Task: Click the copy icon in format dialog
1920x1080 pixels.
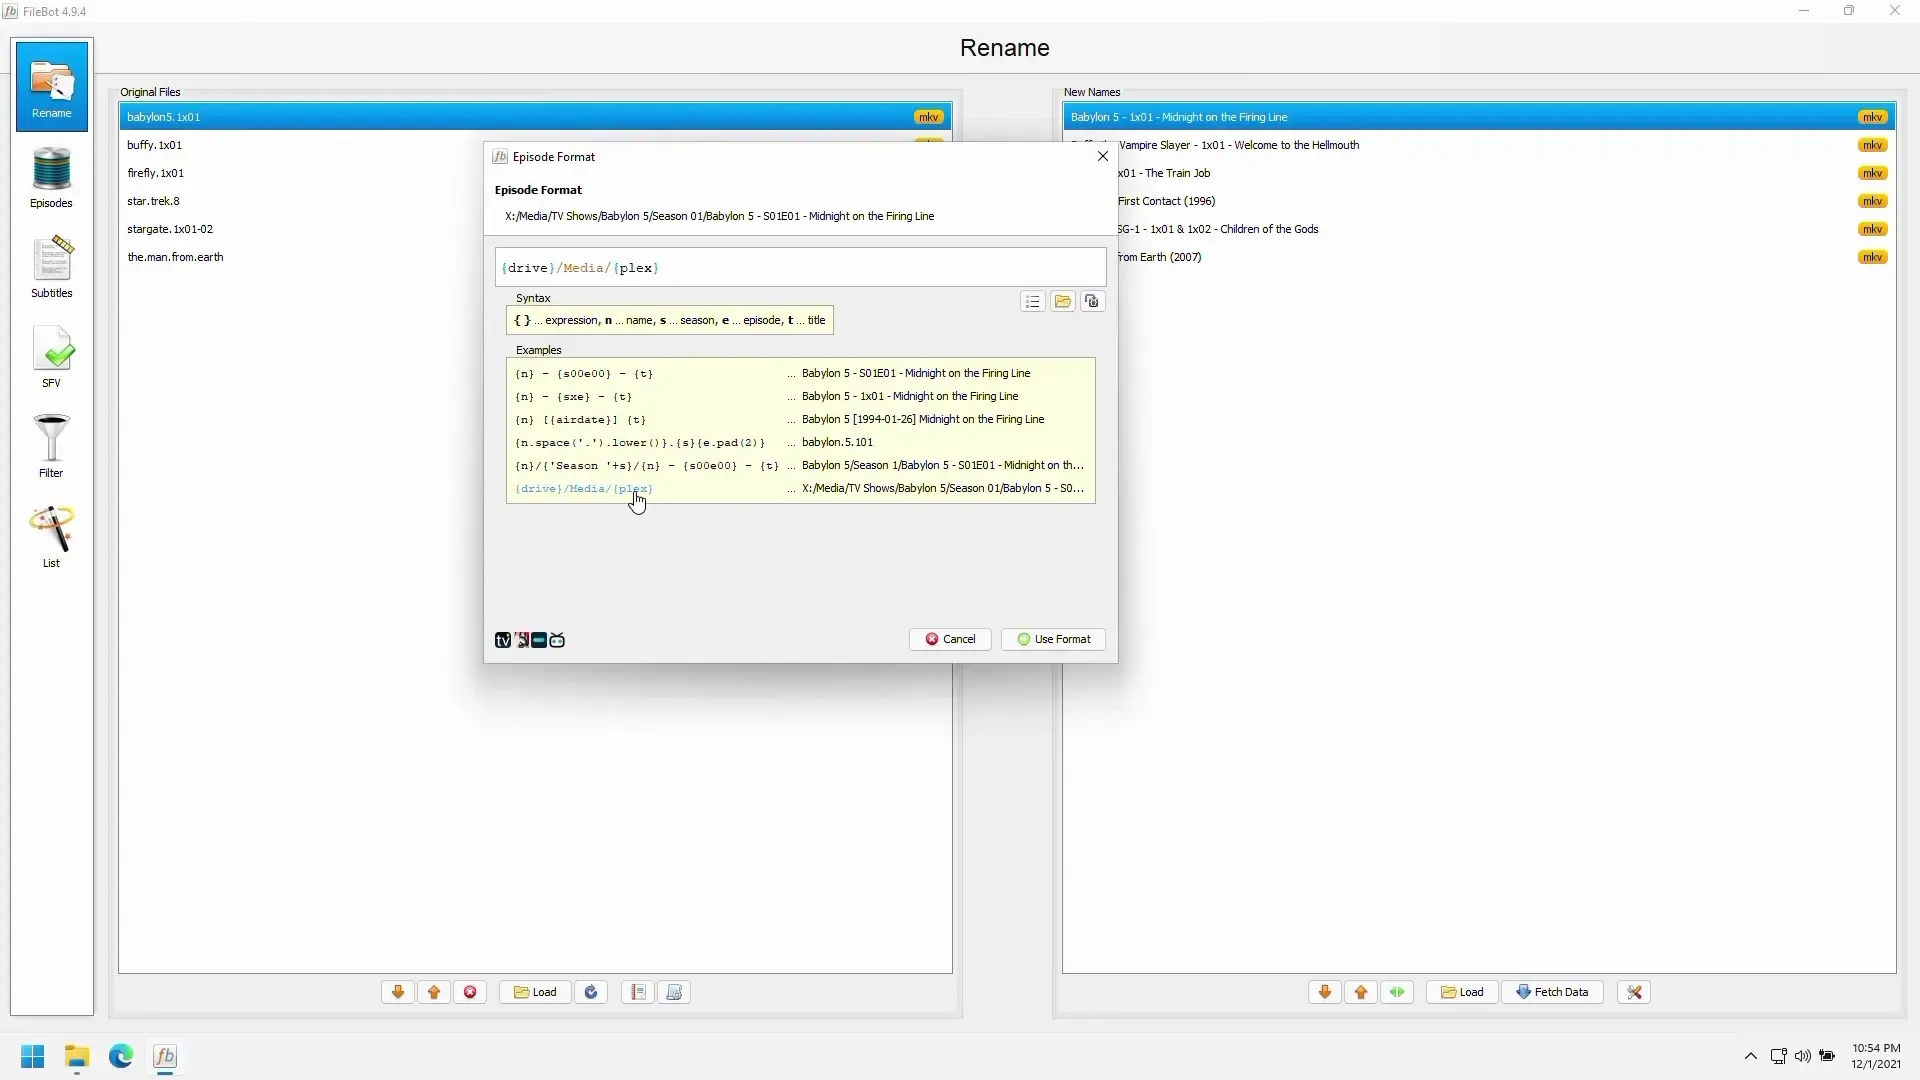Action: [1092, 302]
